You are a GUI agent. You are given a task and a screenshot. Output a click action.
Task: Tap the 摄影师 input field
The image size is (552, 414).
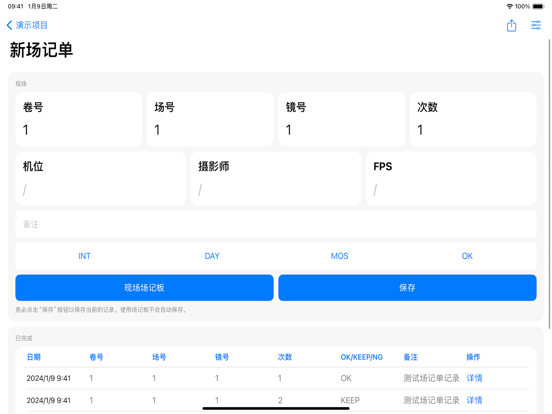276,179
